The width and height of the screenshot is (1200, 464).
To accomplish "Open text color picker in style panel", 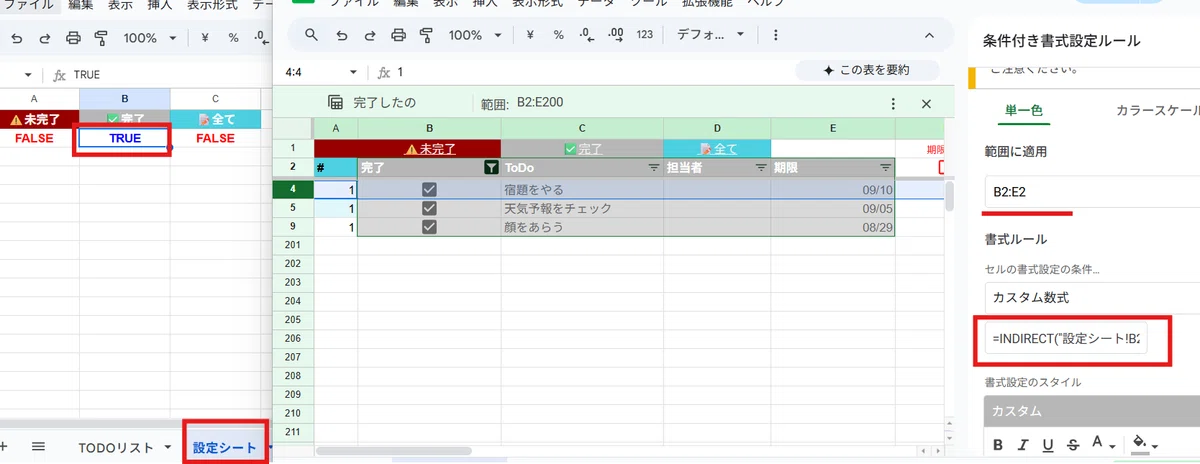I will point(1104,444).
